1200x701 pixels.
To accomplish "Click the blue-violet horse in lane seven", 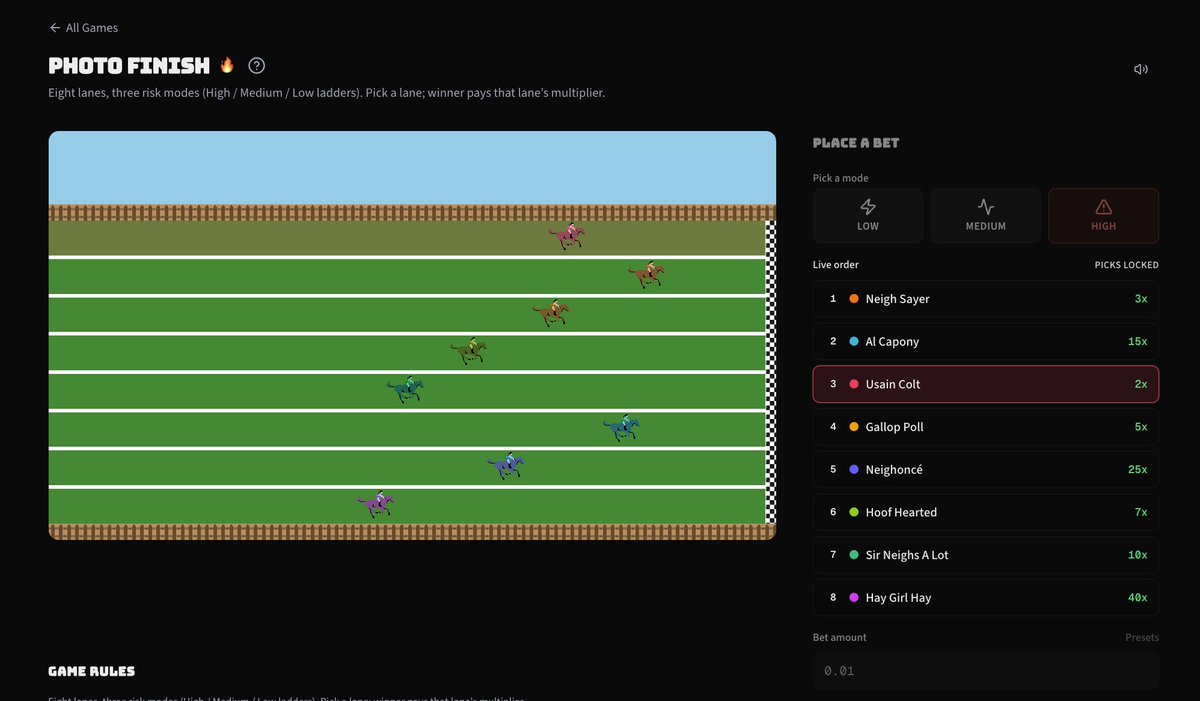I will pyautogui.click(x=506, y=465).
